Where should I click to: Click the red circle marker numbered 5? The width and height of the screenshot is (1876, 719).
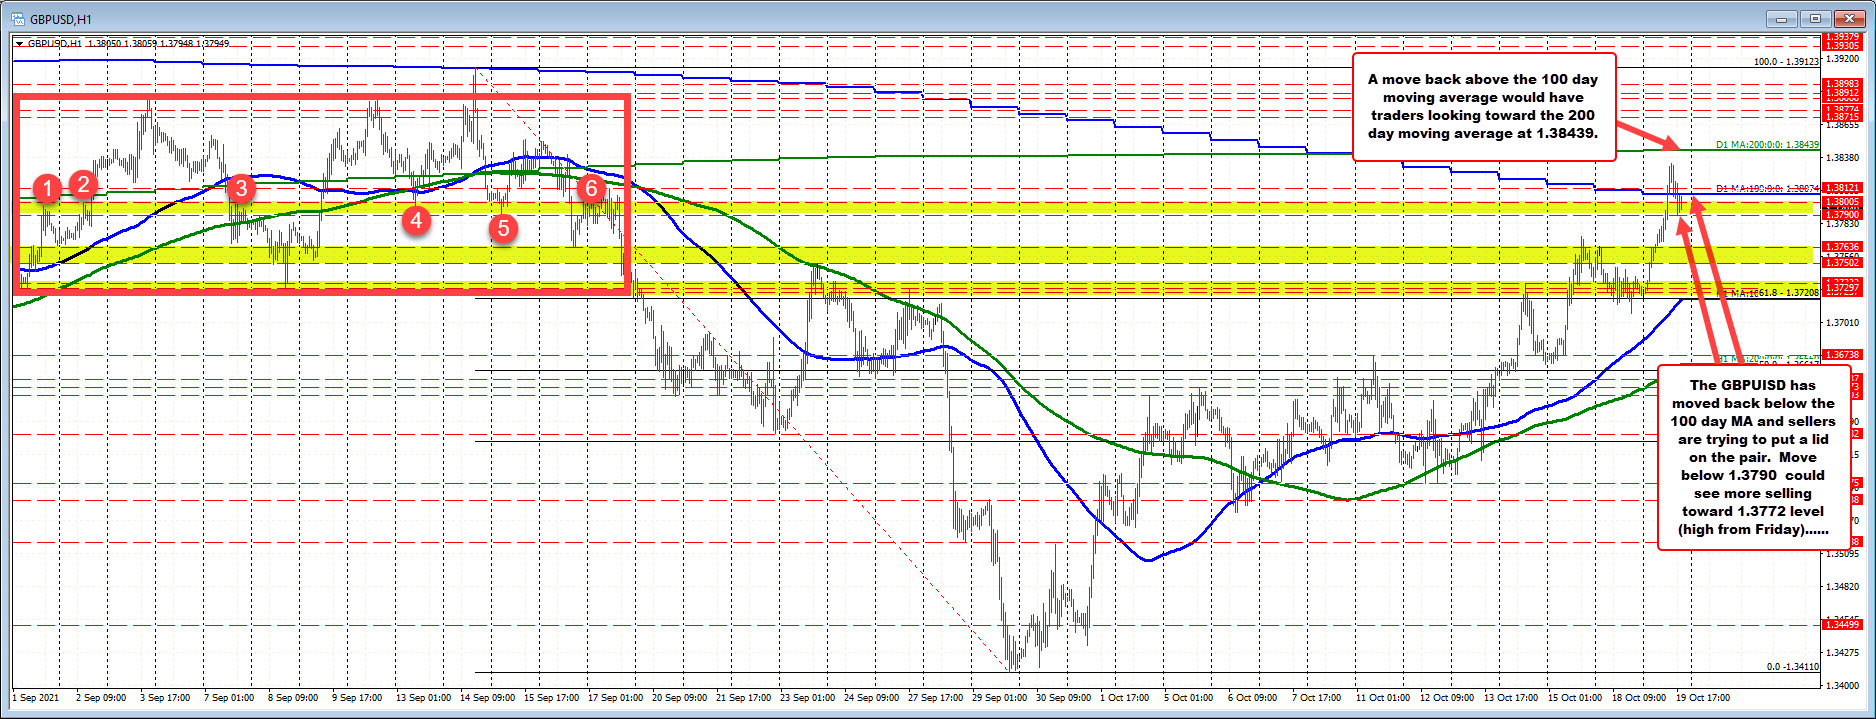(503, 228)
